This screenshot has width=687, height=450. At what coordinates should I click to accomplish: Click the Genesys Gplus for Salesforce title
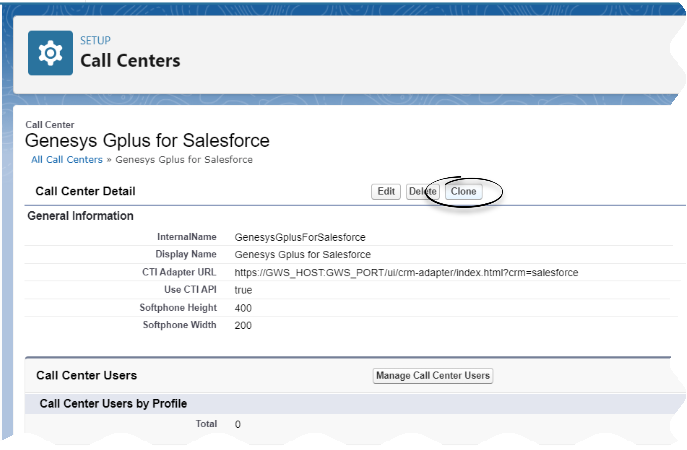click(x=146, y=141)
